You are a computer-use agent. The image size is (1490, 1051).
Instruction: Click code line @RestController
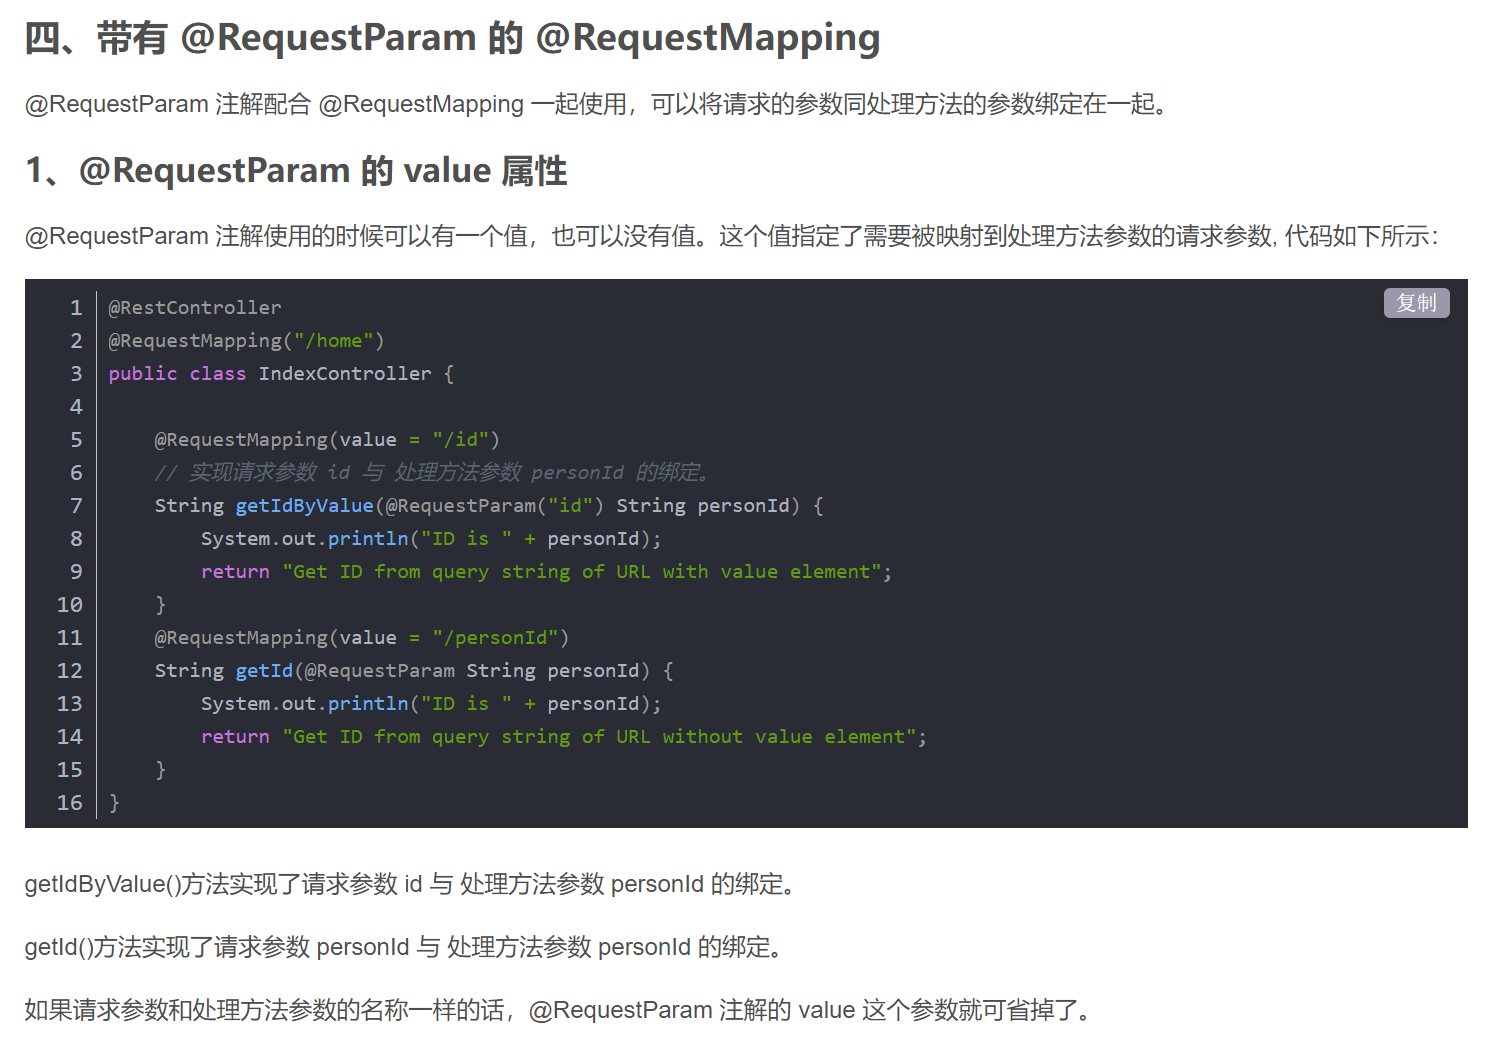point(195,308)
